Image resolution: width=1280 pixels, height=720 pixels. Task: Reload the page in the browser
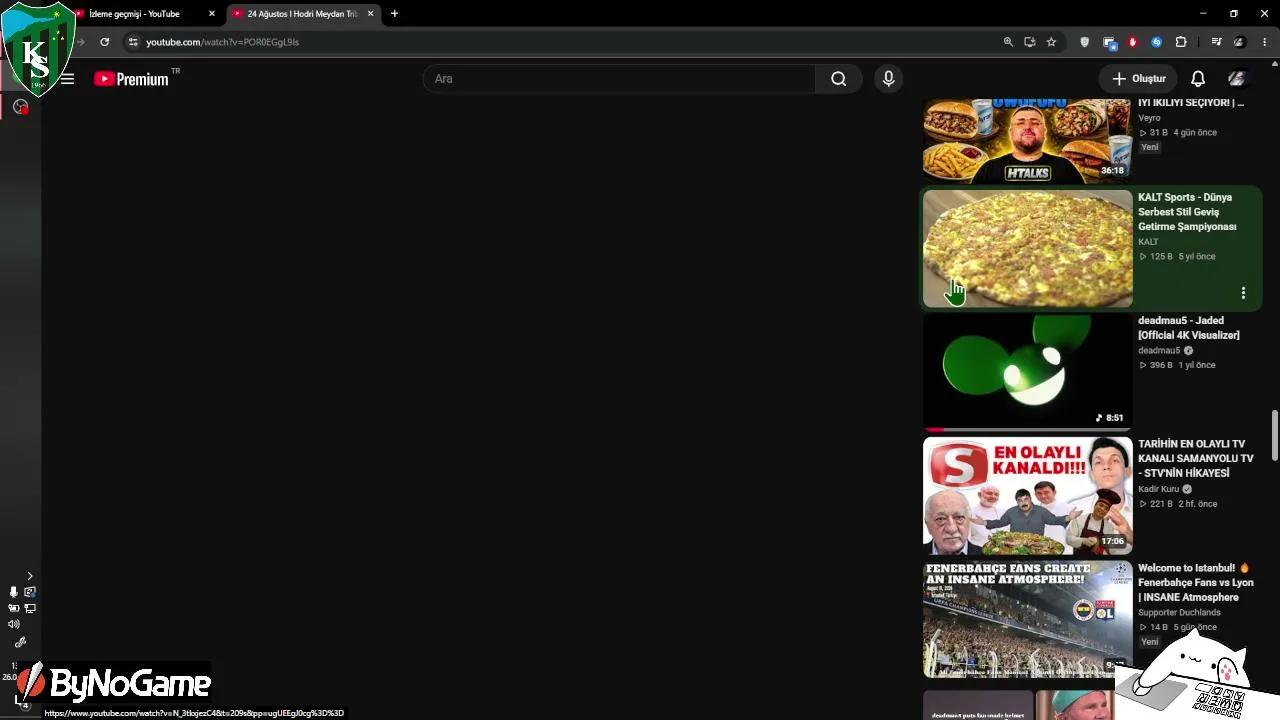[104, 42]
